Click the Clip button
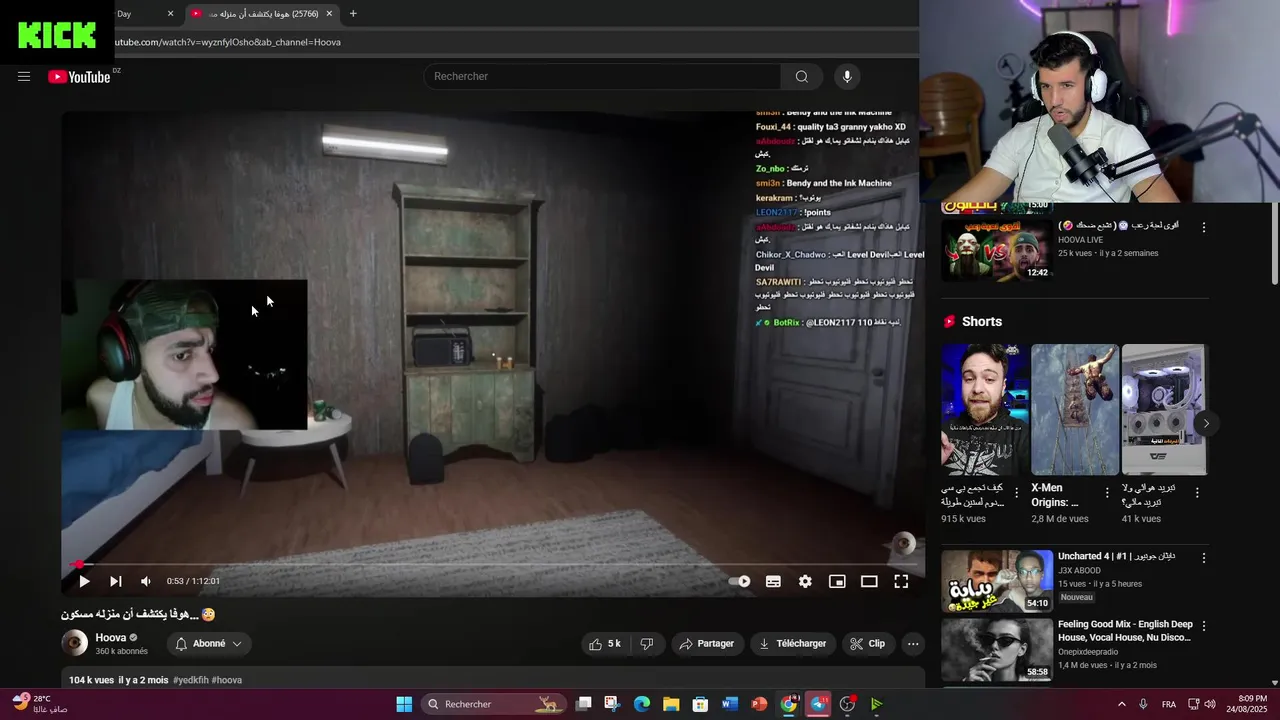 coord(867,644)
